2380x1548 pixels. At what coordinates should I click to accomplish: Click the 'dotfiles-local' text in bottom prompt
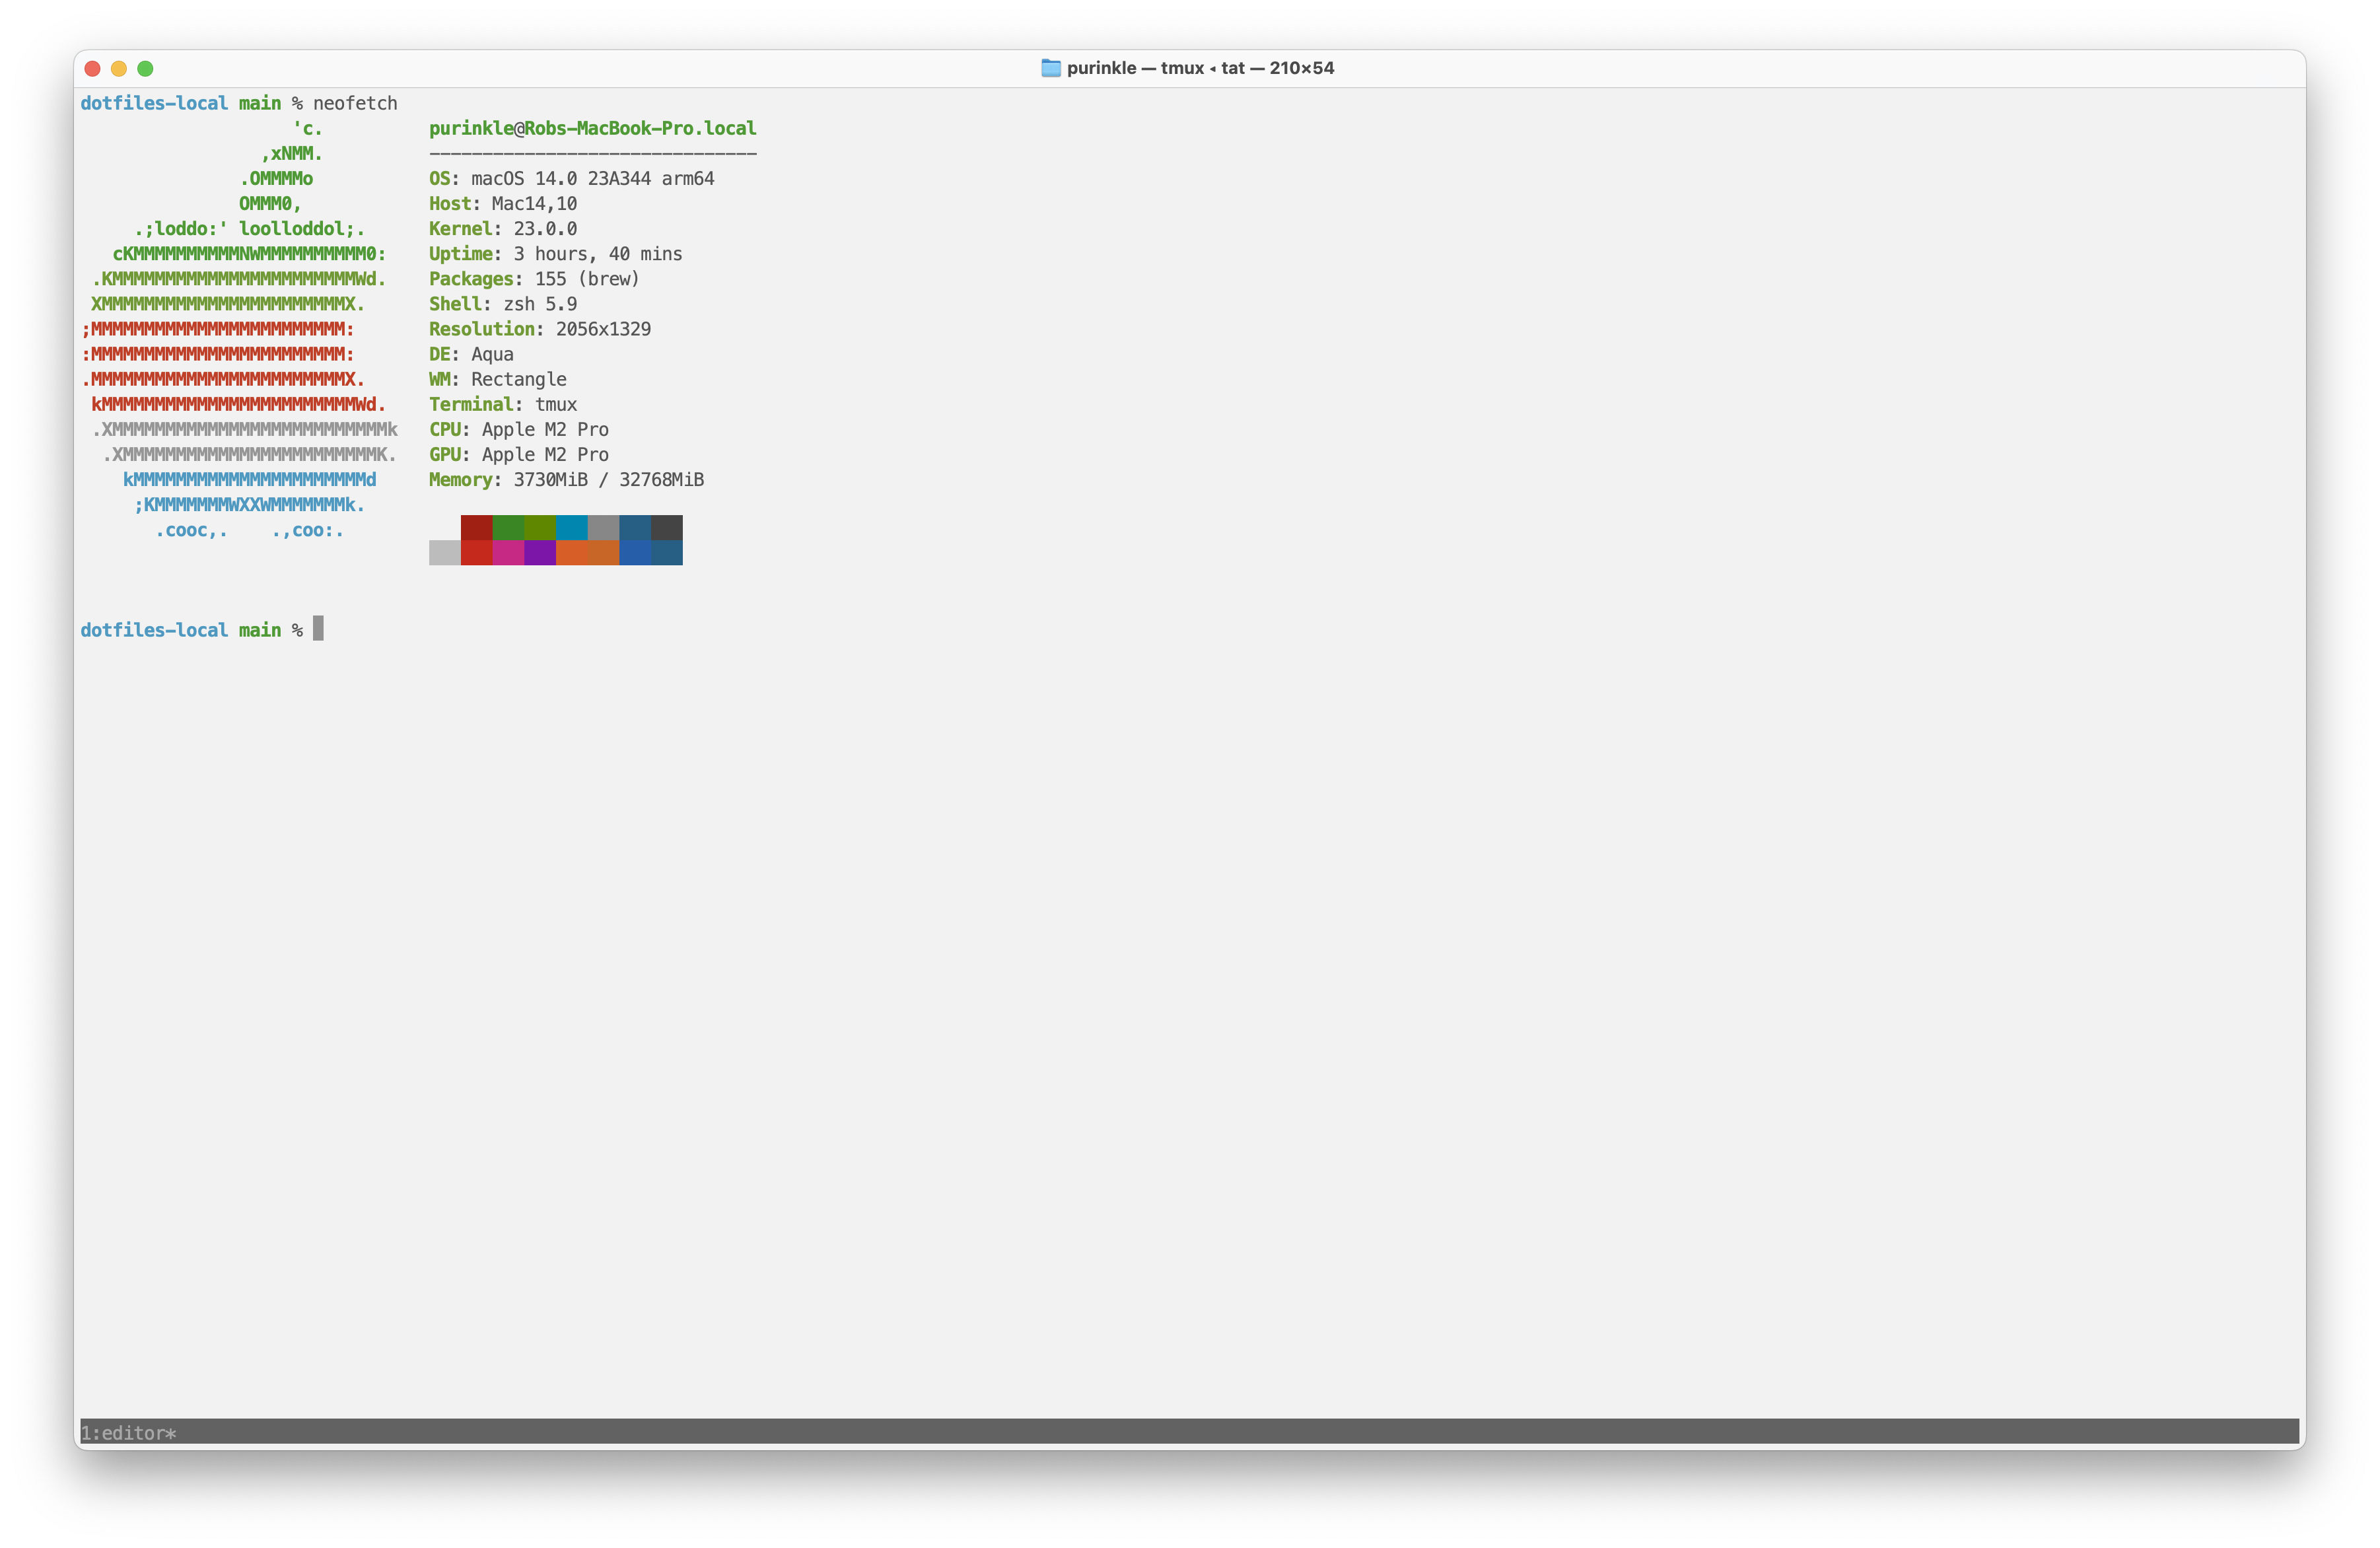click(x=154, y=630)
